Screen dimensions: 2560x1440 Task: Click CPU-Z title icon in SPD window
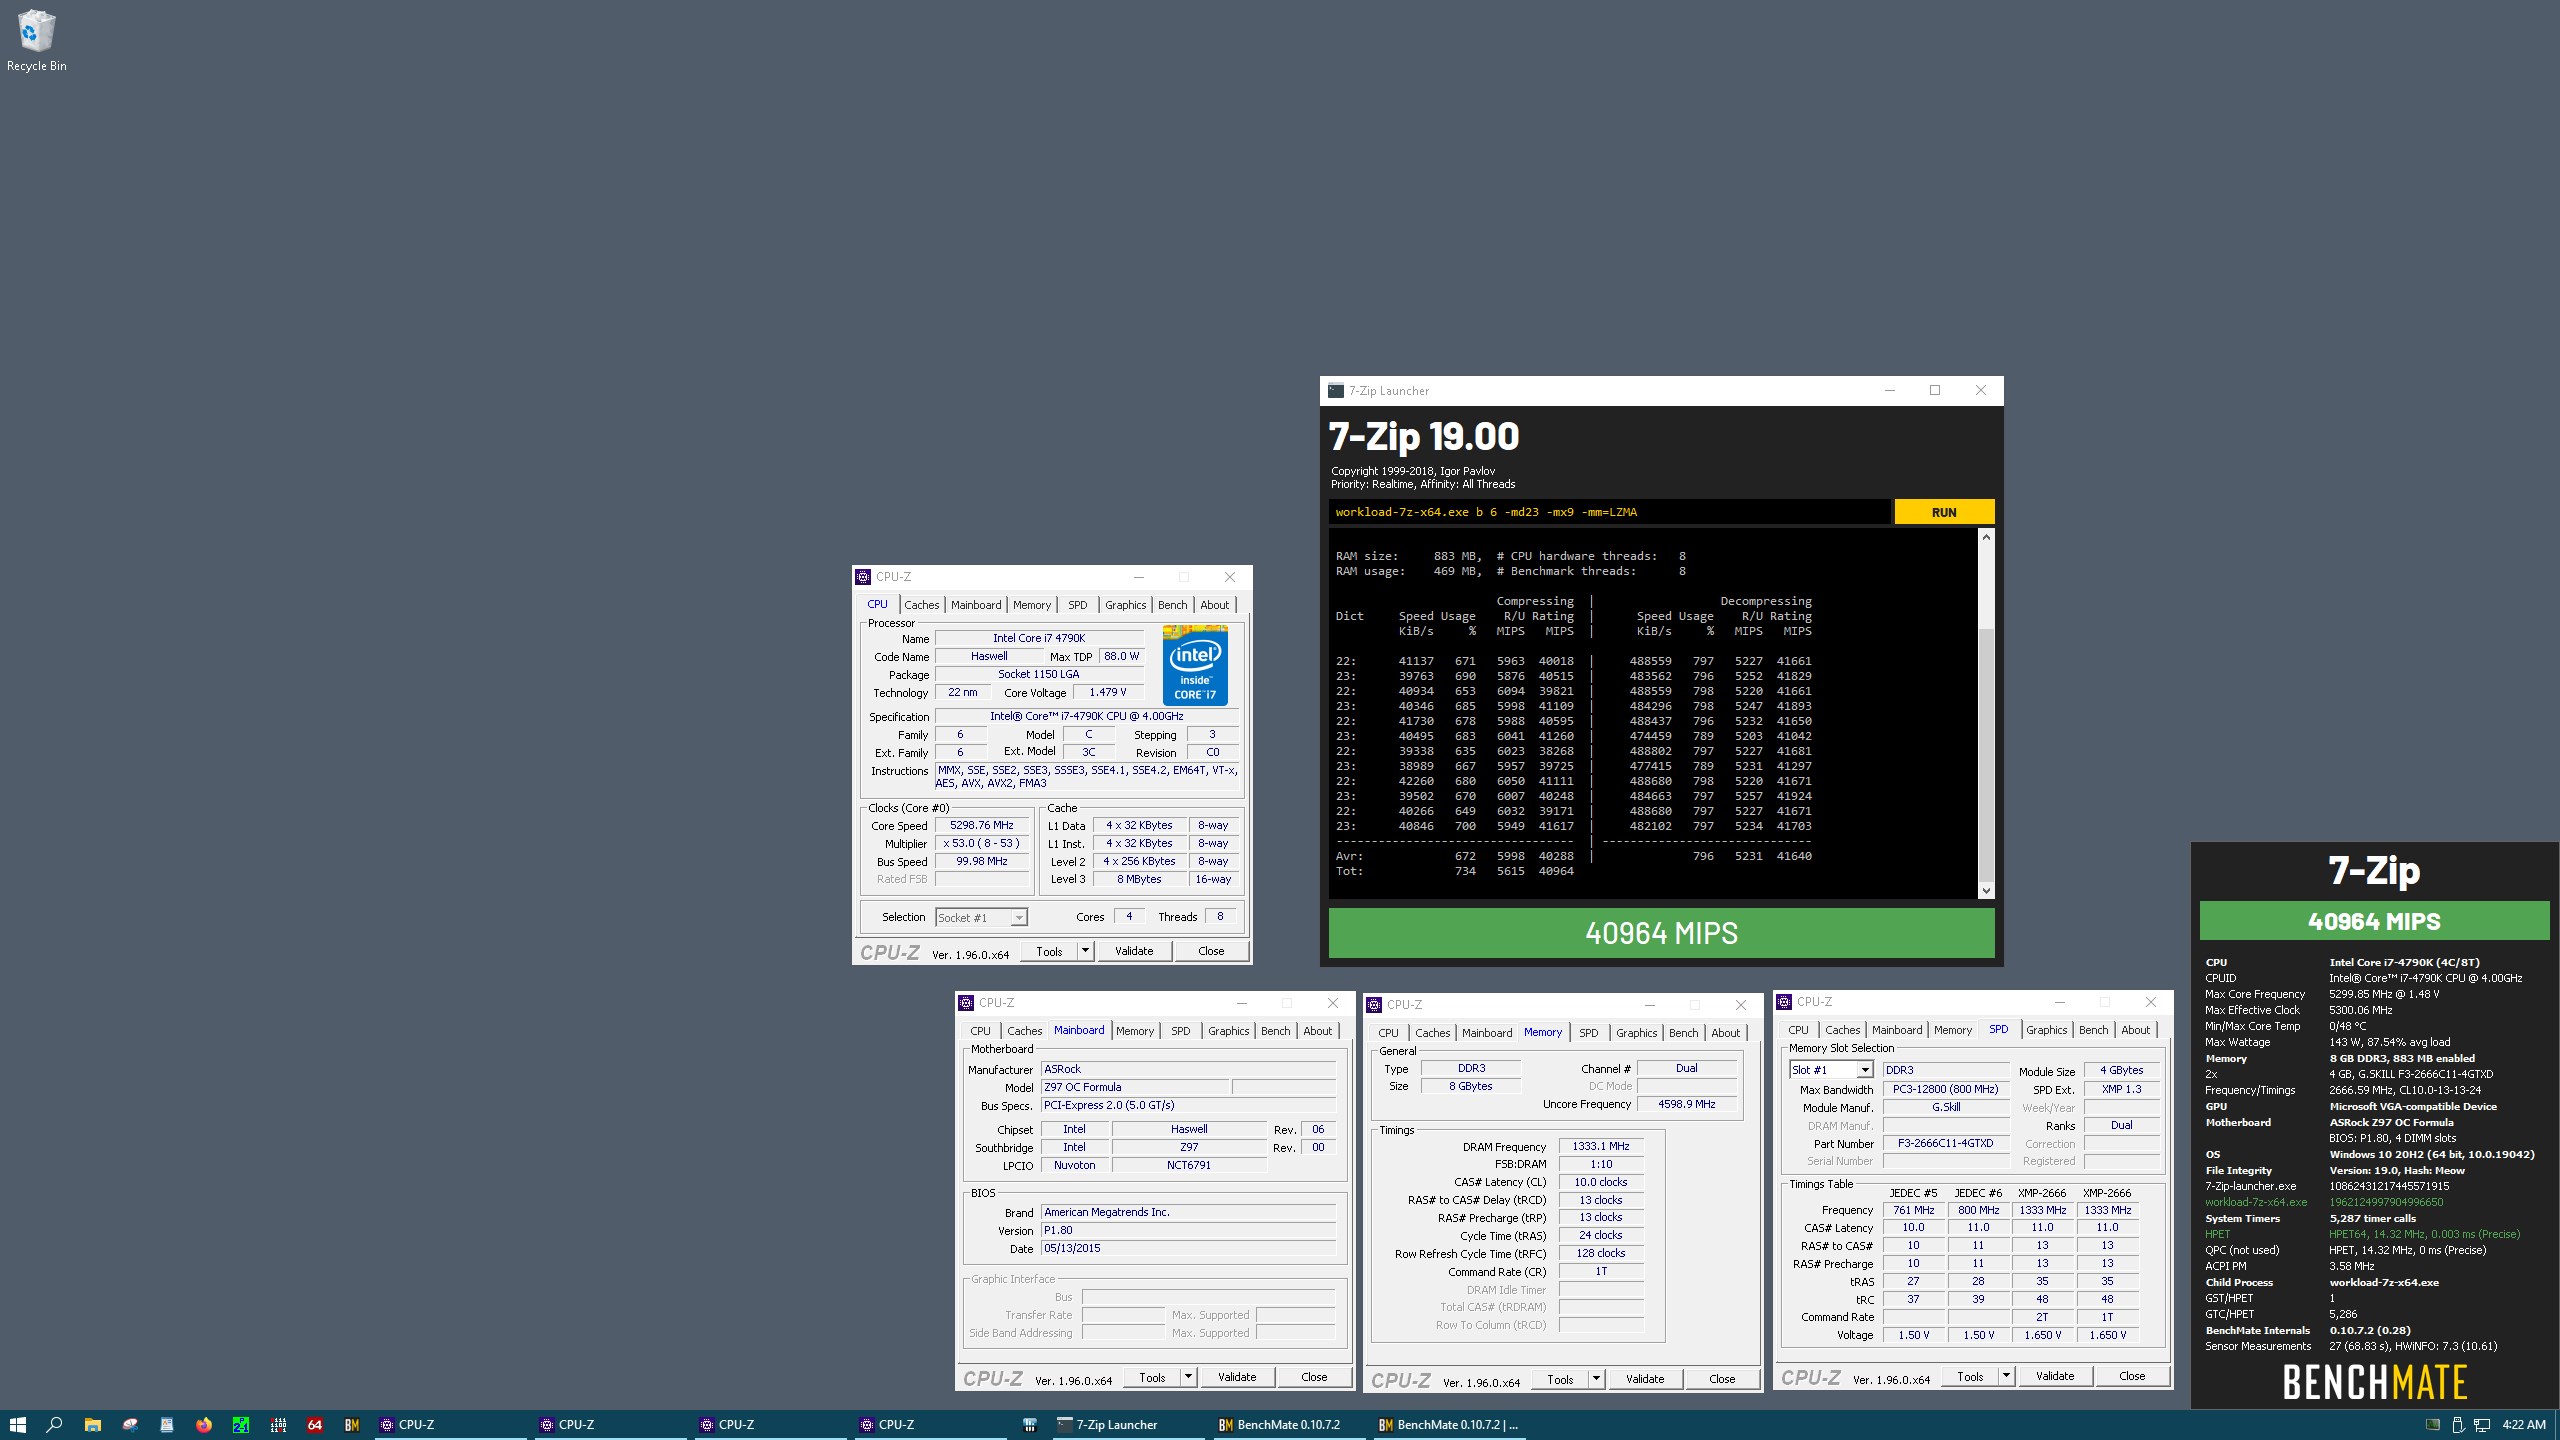pos(1784,1002)
